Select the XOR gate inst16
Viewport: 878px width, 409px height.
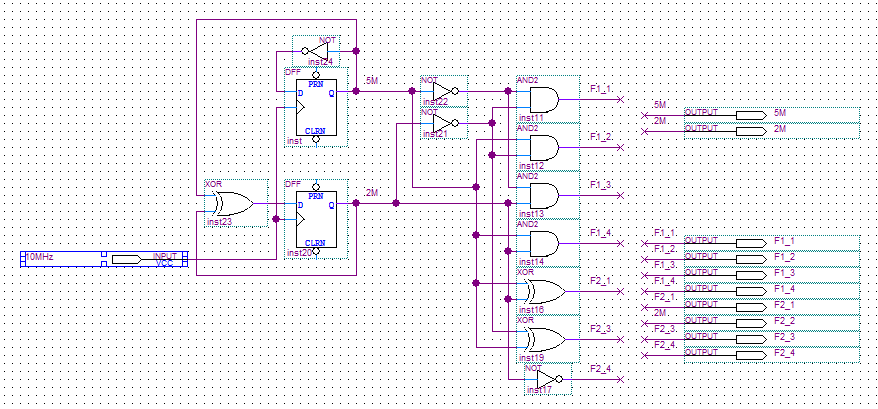click(x=548, y=291)
